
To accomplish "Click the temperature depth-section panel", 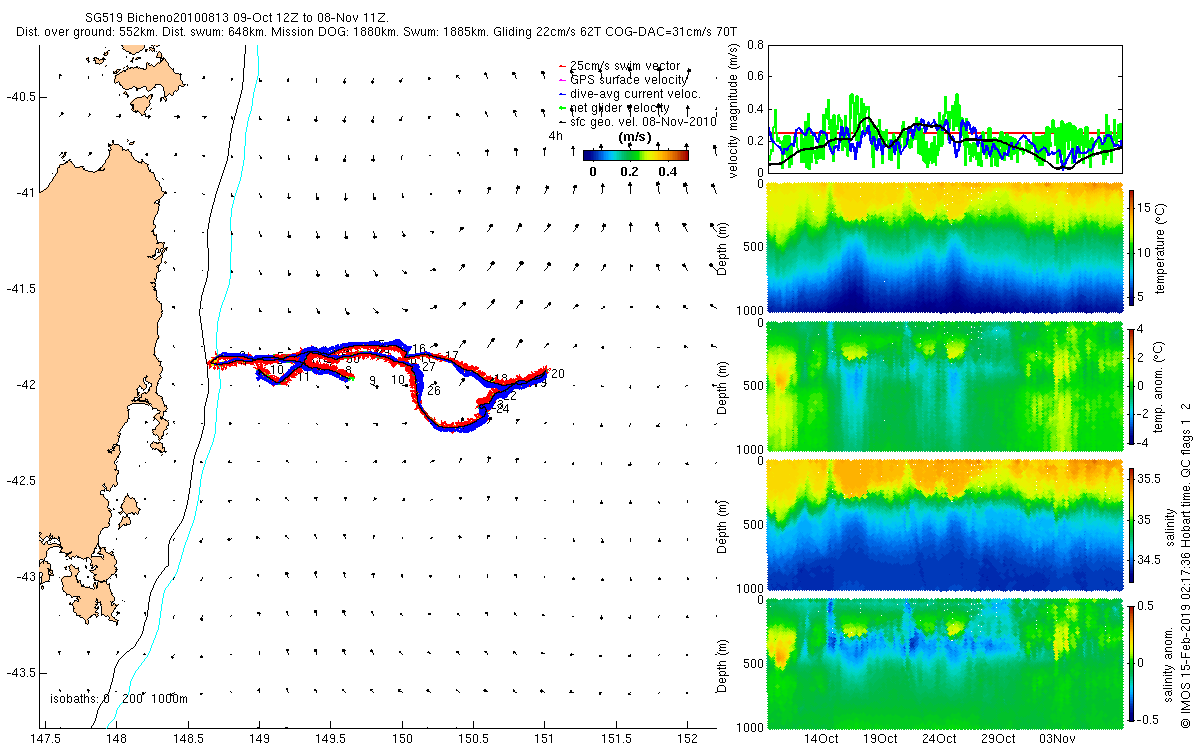I will pos(945,248).
